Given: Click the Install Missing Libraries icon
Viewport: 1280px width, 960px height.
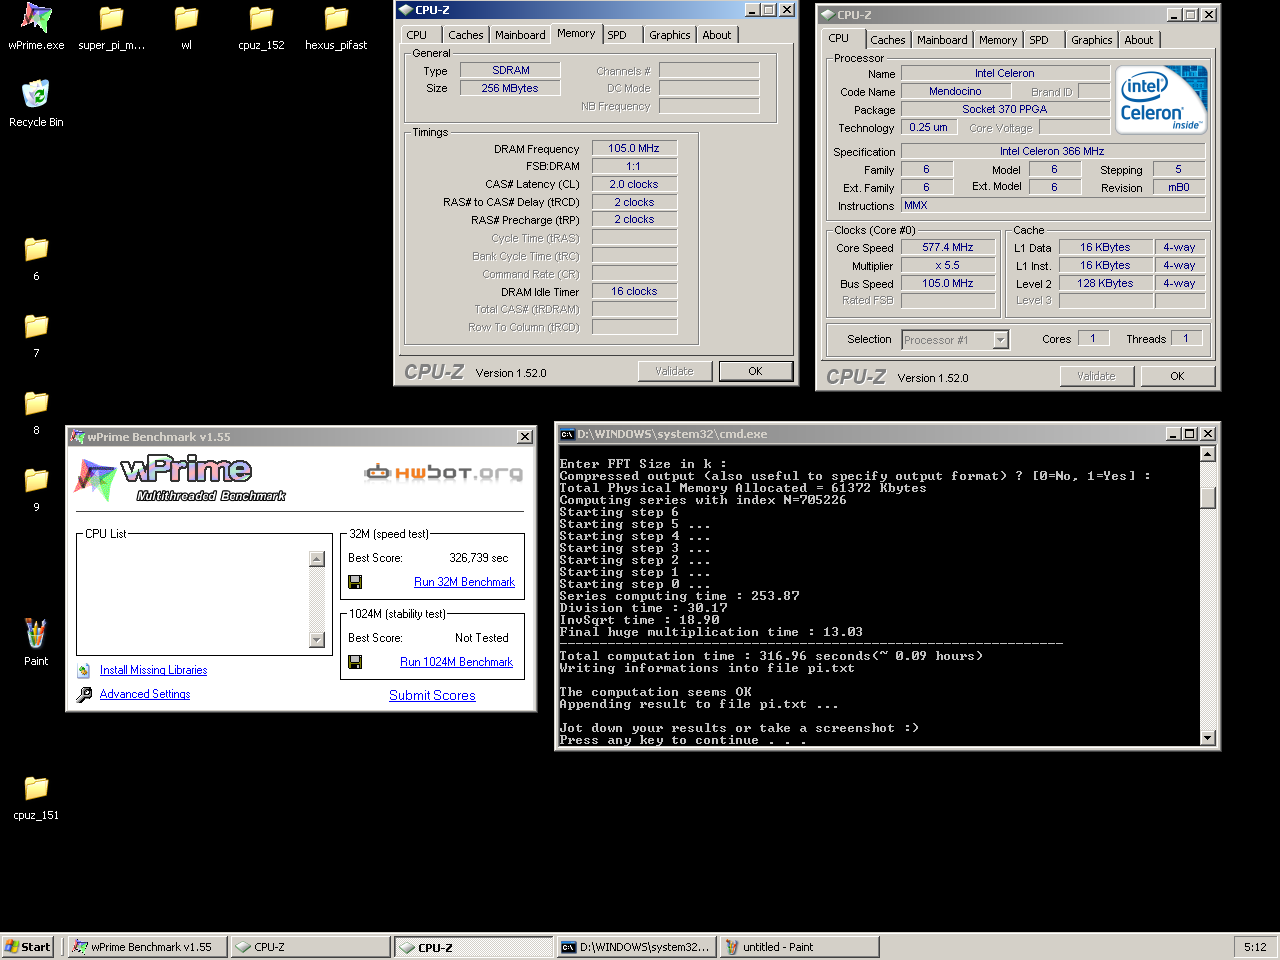Looking at the screenshot, I should pyautogui.click(x=84, y=670).
